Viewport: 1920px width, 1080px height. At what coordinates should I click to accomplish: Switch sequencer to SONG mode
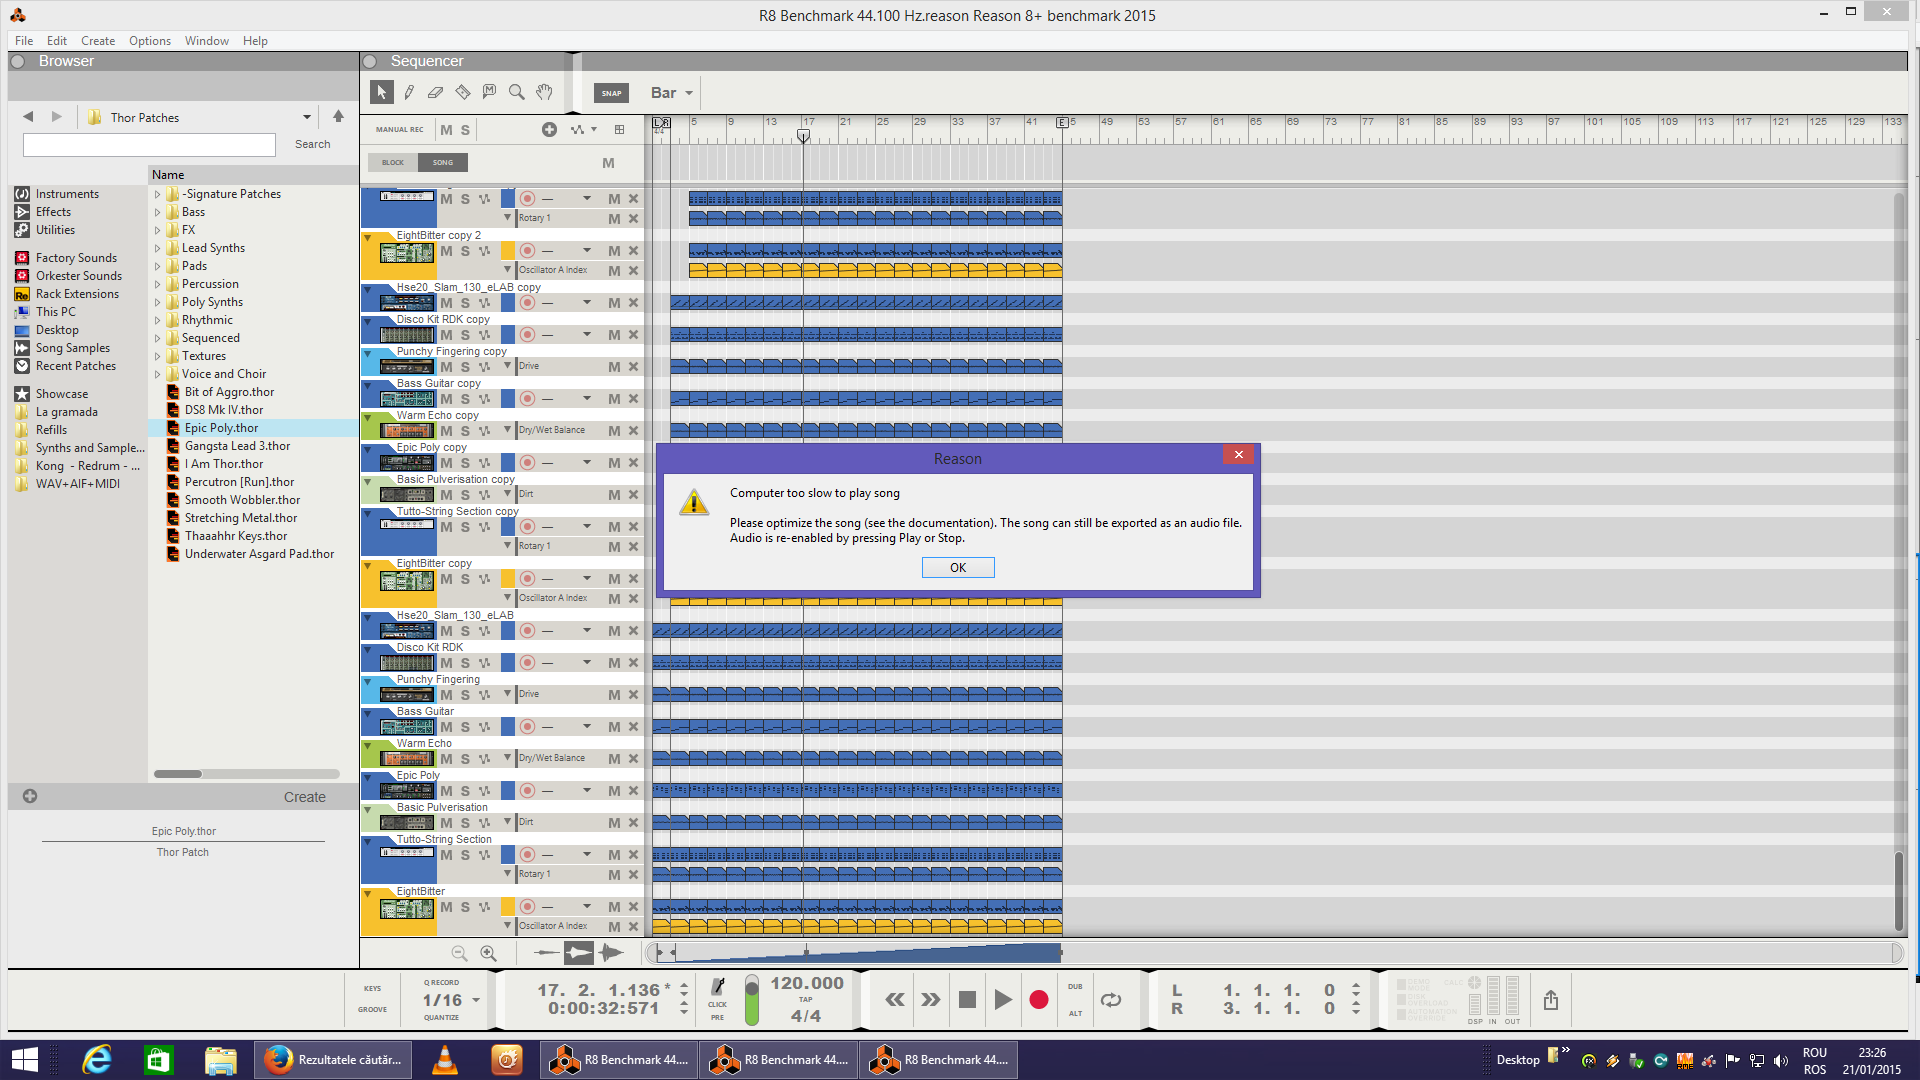coord(443,162)
